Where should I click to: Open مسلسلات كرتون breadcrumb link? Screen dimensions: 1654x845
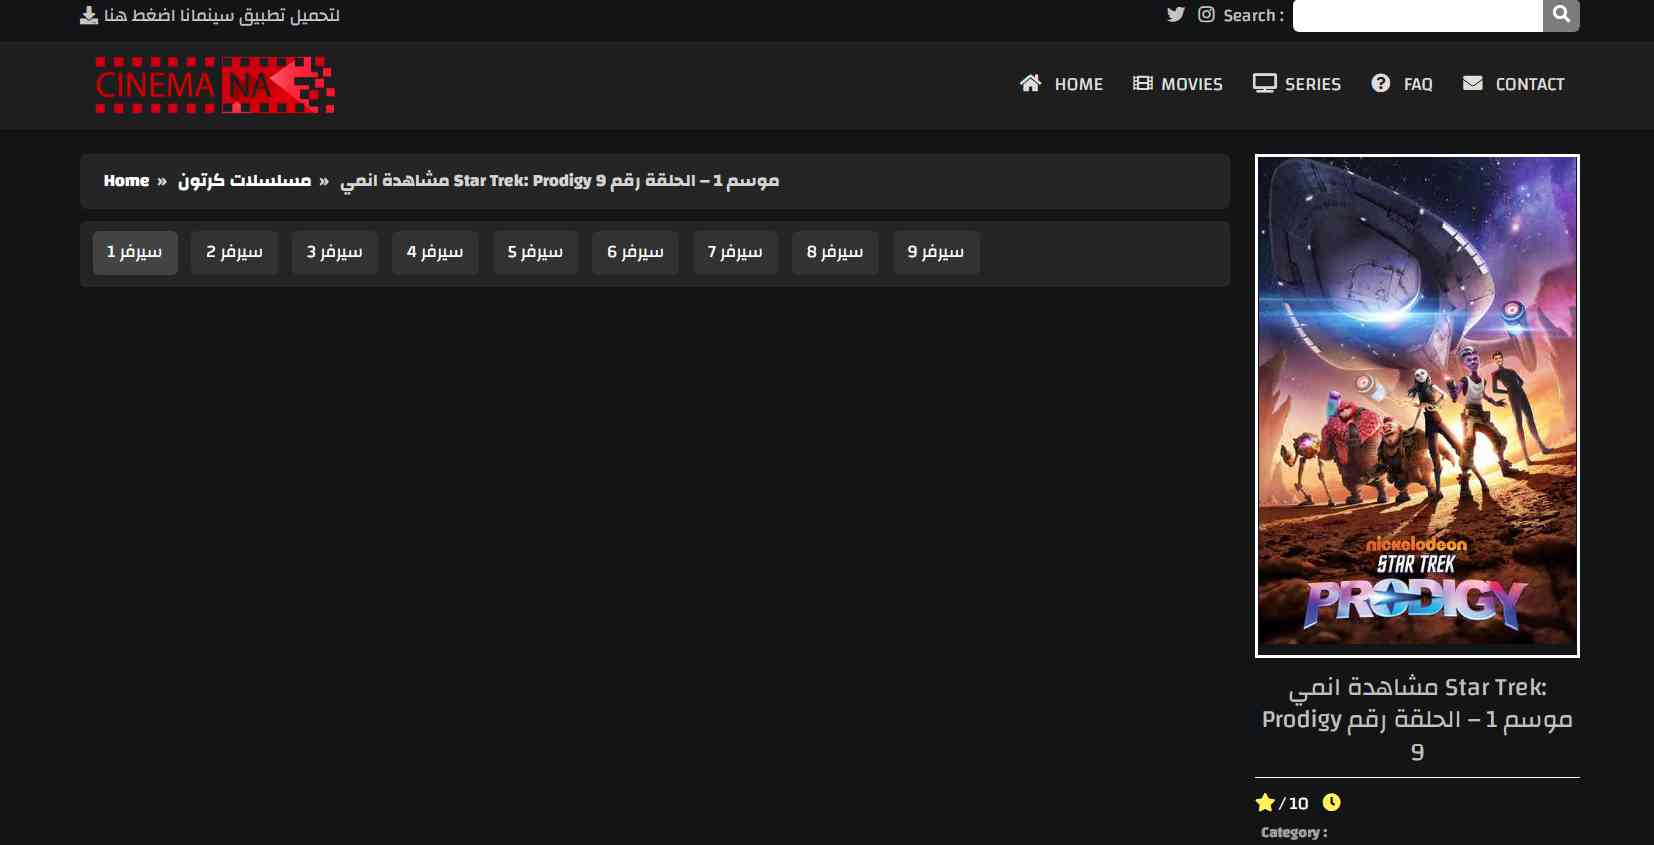point(244,181)
